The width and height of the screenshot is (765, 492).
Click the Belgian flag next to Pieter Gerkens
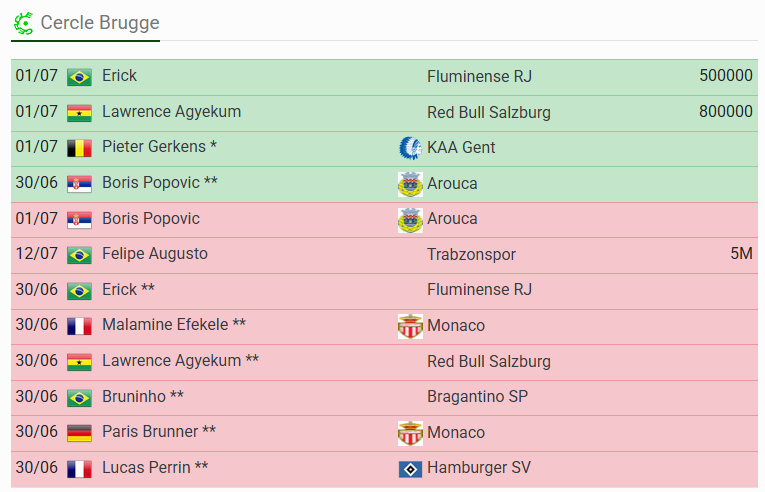tap(79, 148)
